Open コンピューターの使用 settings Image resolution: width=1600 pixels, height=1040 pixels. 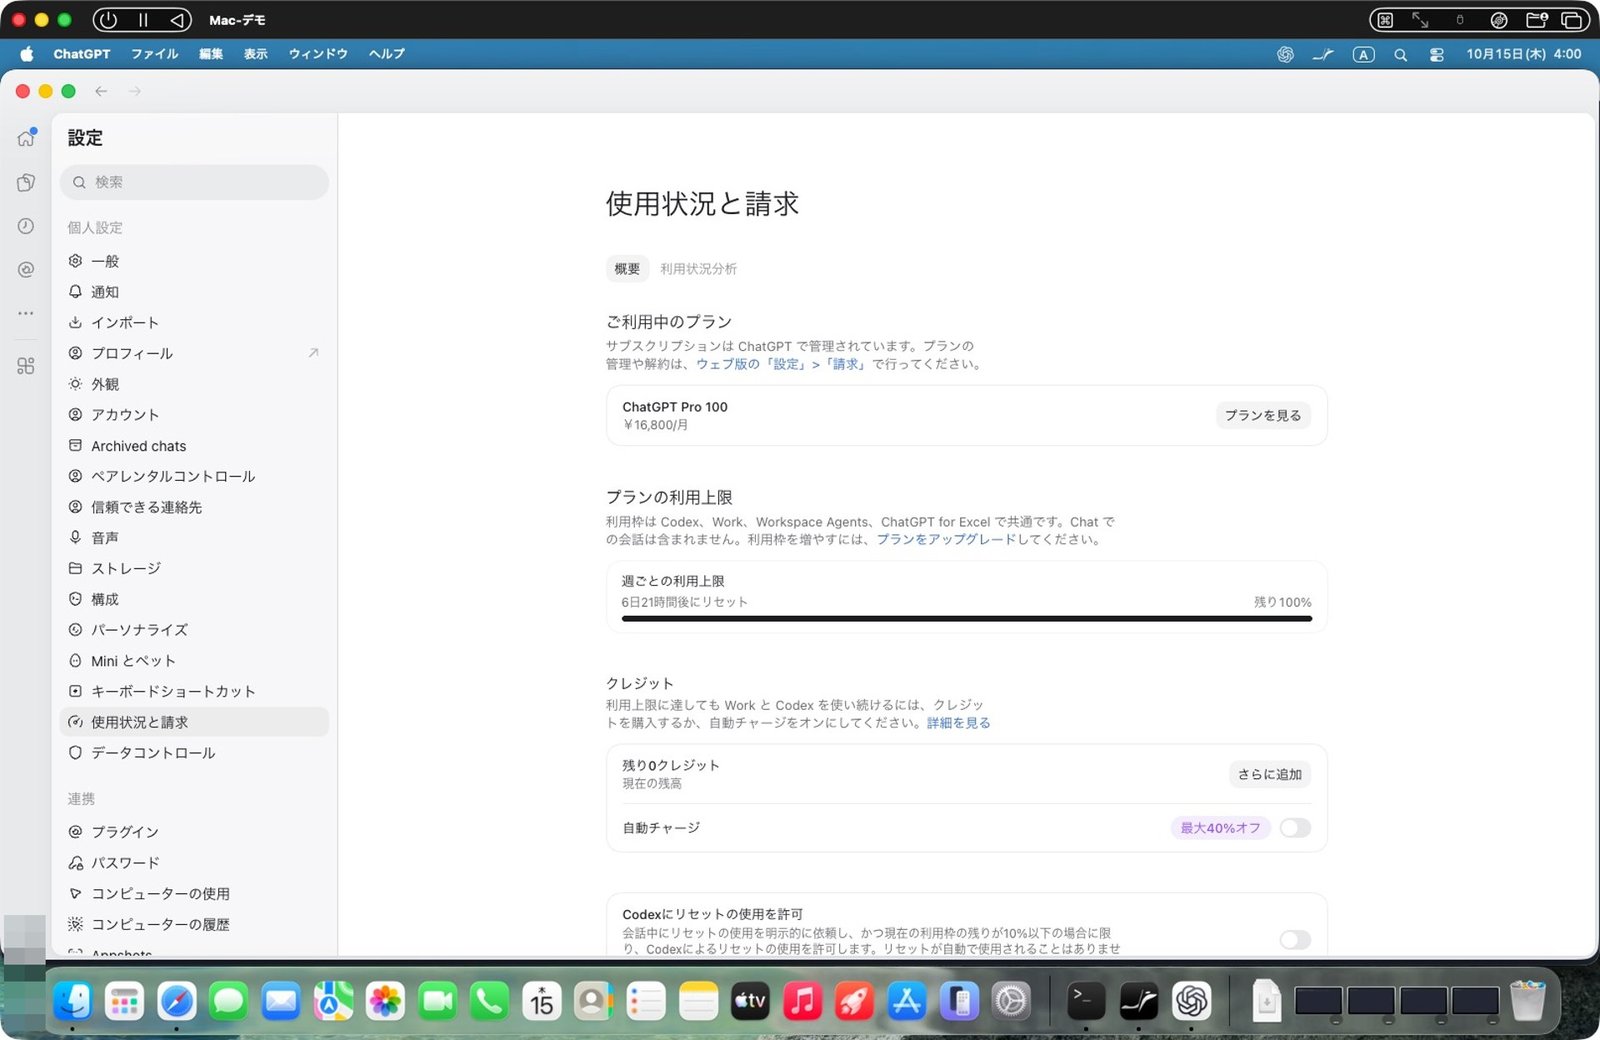click(x=194, y=894)
